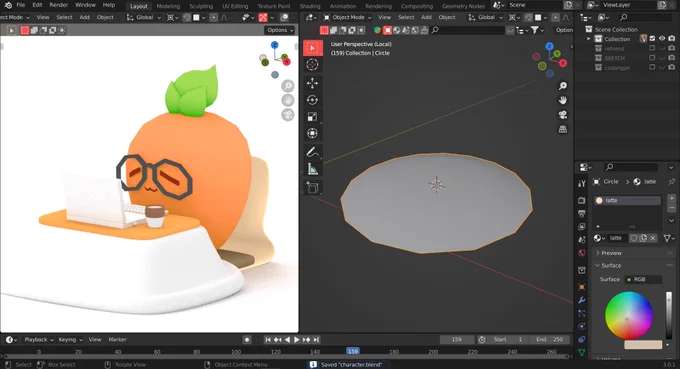Collapse the Surface panel
Viewport: 680px width, 369px height.
pos(611,265)
